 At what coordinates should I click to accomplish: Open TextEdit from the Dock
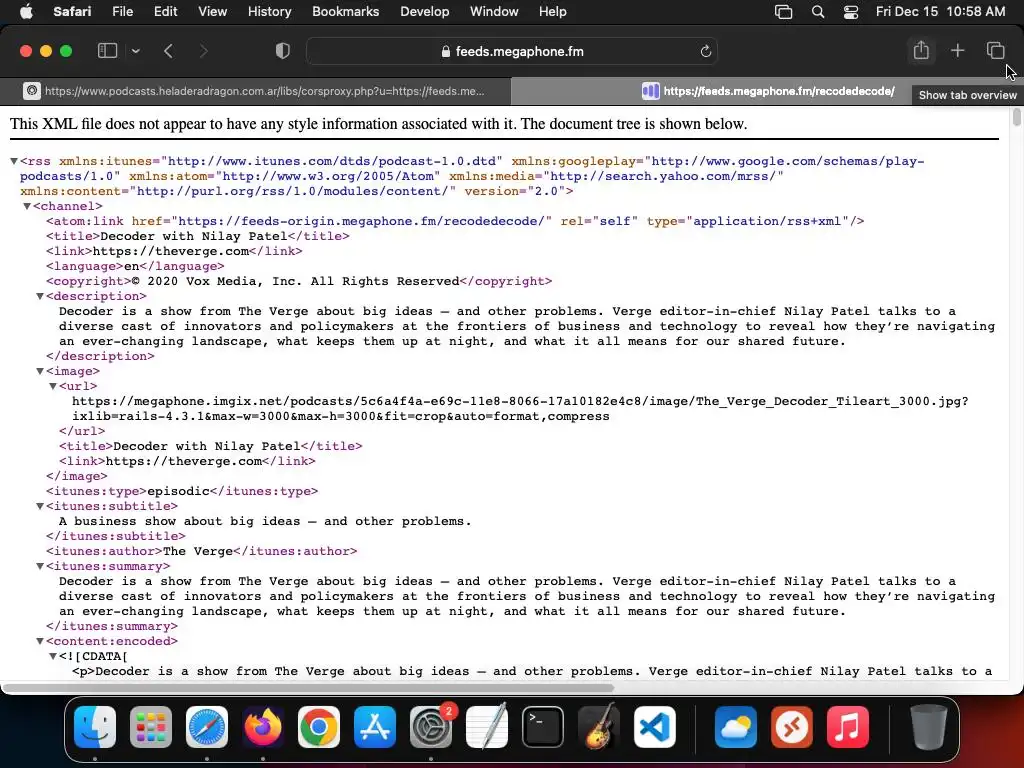[487, 727]
